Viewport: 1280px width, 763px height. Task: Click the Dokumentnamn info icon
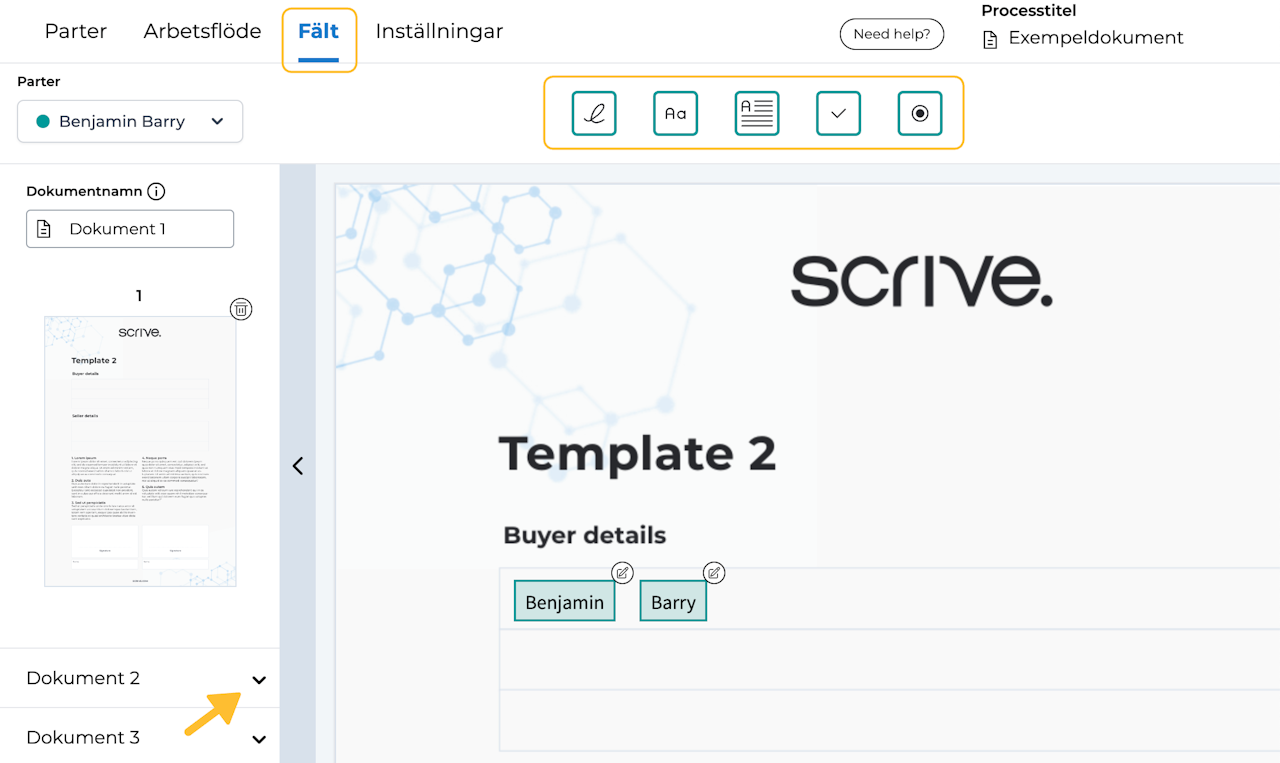pyautogui.click(x=156, y=191)
